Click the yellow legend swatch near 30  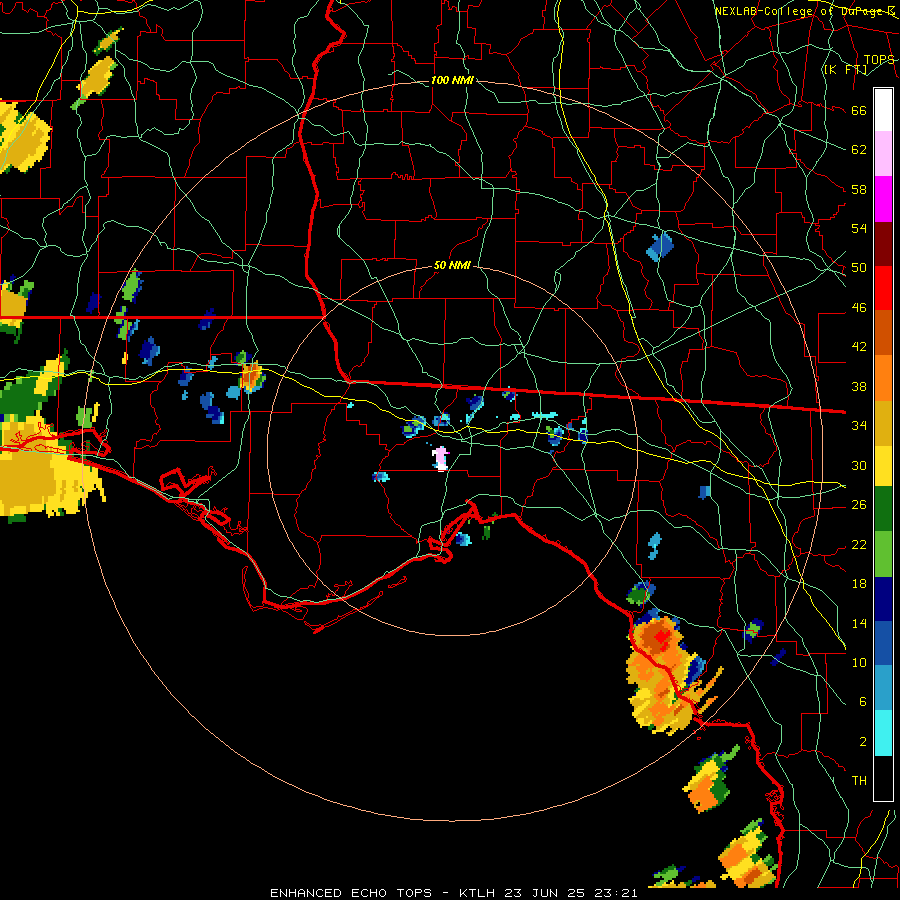click(883, 466)
